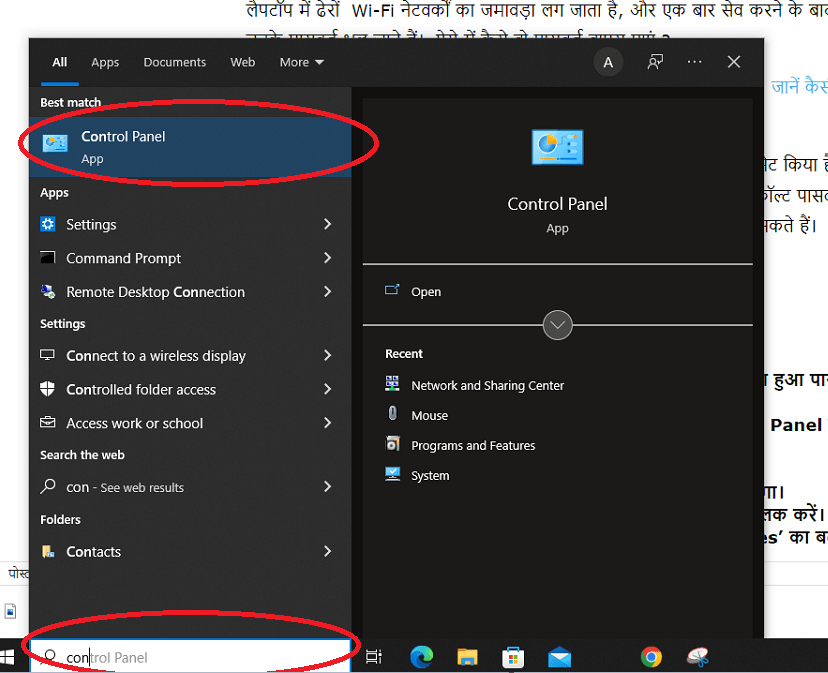Switch to the Web search tab
This screenshot has height=673, width=828.
click(243, 62)
